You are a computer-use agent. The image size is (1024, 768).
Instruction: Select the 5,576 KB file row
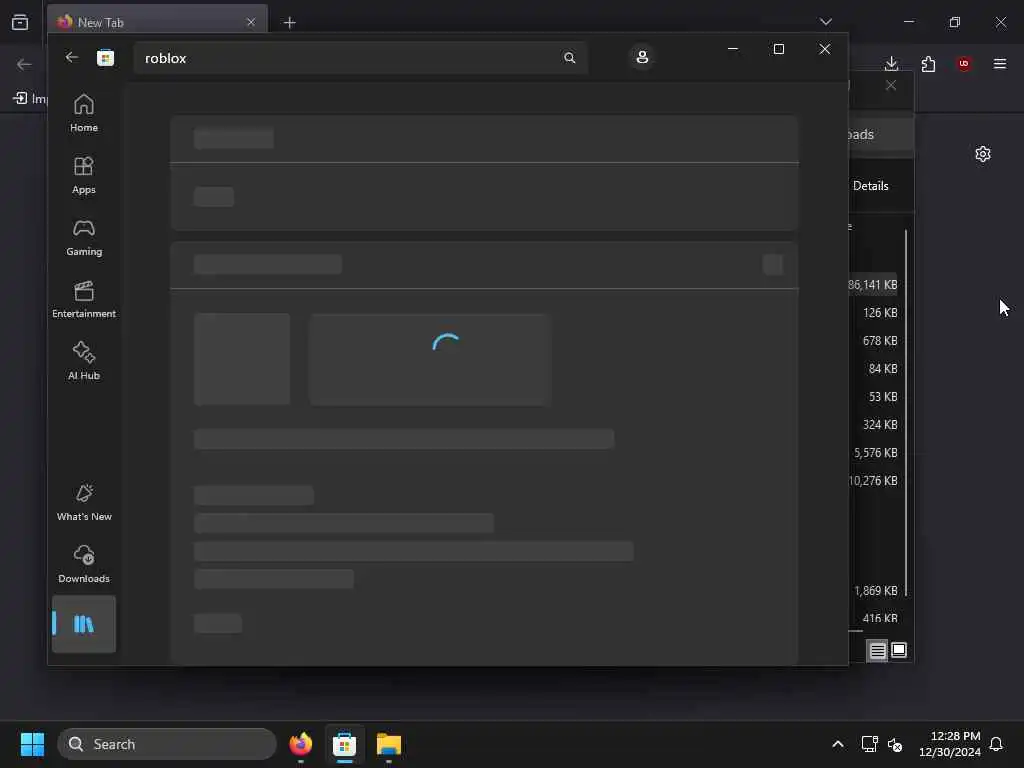pos(876,453)
